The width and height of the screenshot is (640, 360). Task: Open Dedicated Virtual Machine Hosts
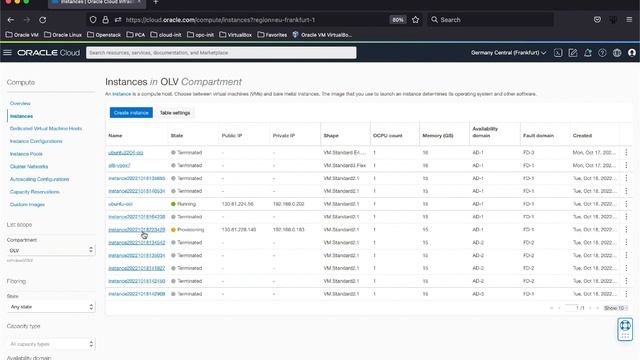click(x=46, y=128)
